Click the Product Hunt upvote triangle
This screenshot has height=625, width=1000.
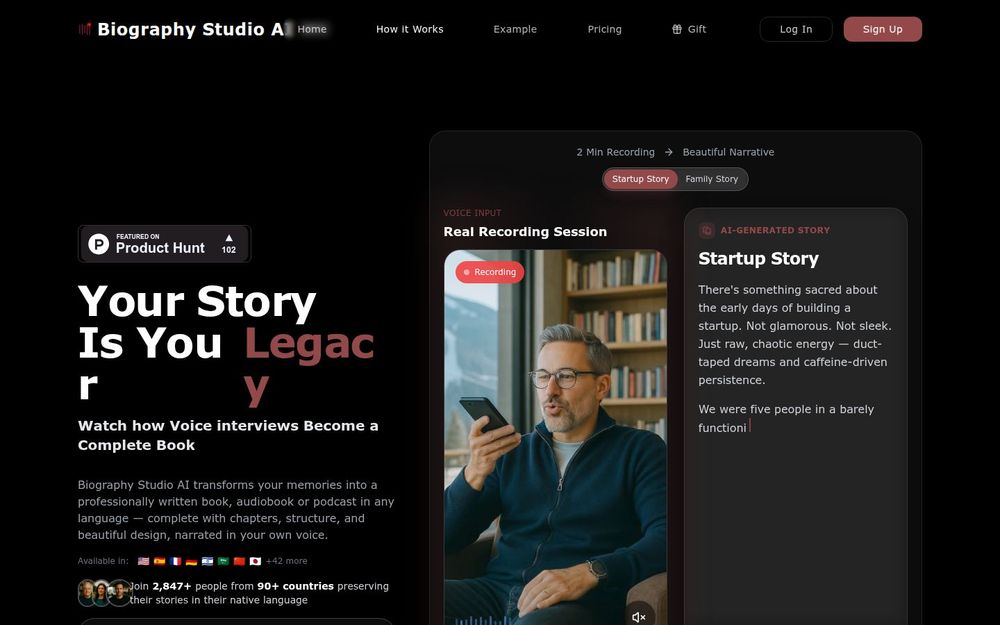pos(229,238)
